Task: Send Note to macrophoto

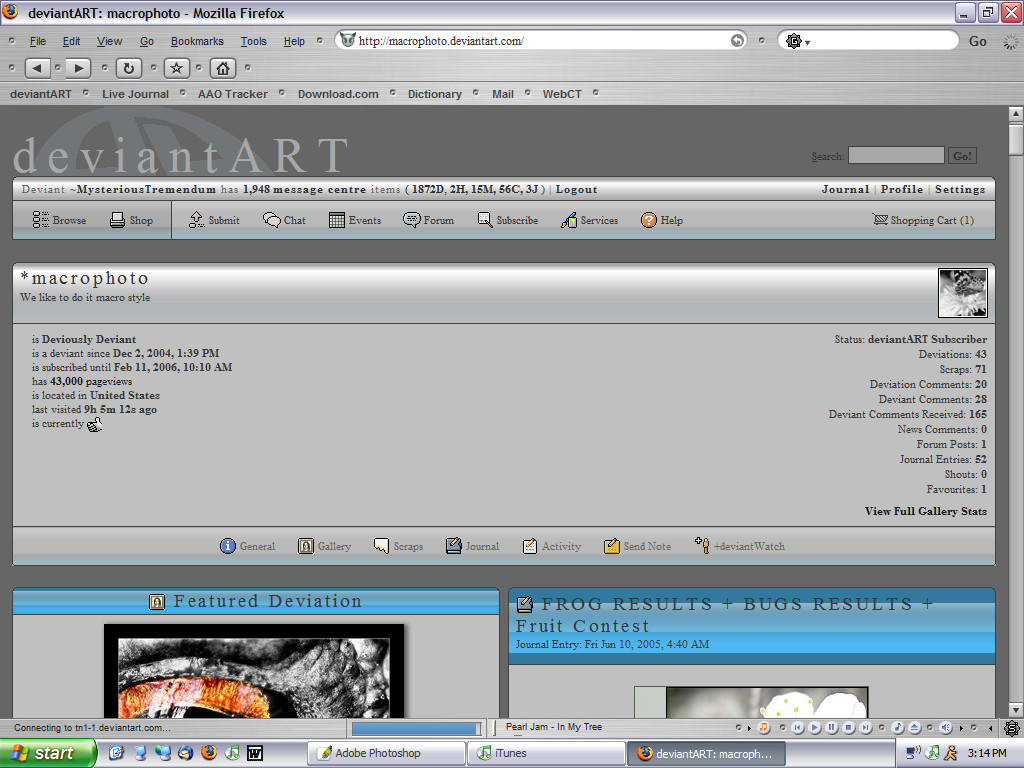Action: [x=637, y=546]
